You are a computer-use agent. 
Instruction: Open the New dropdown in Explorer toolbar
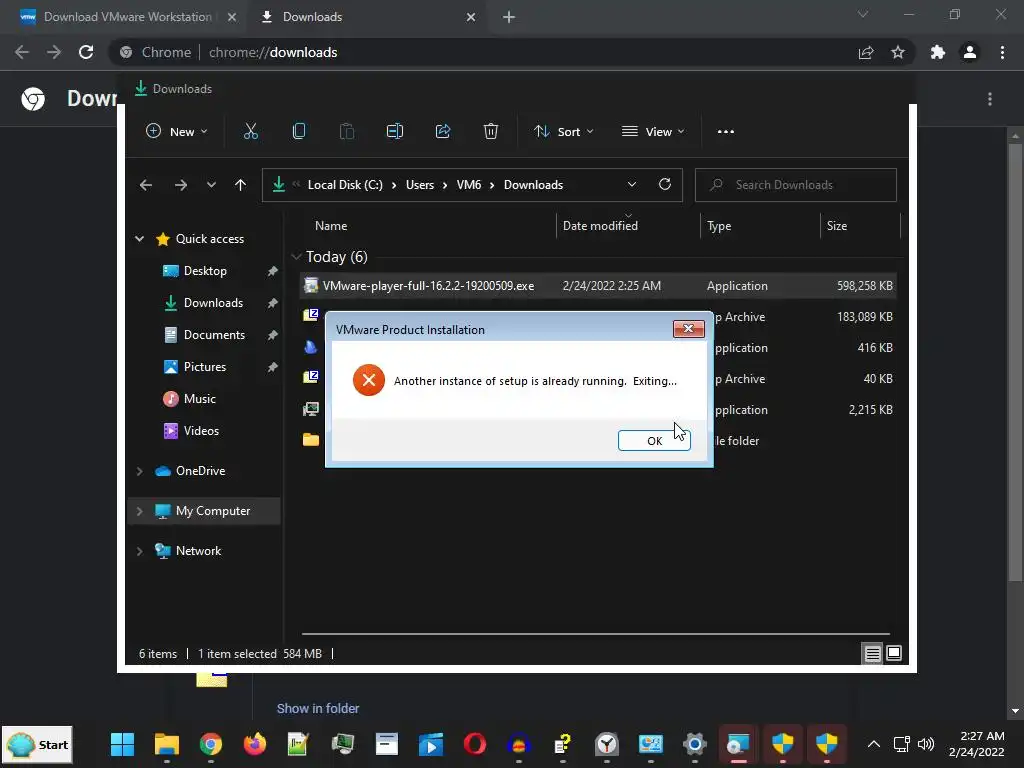[176, 131]
